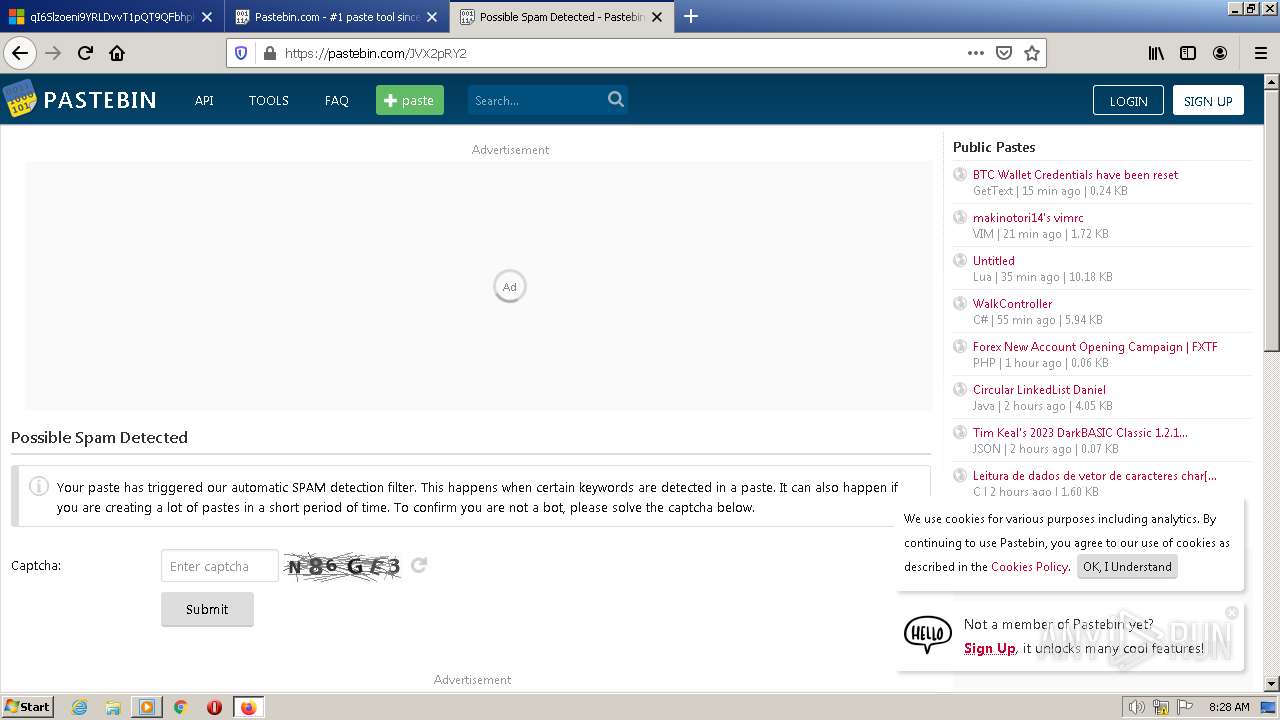Open Tim Keal's 2023 DarkBASIC Classic paste

(1080, 432)
